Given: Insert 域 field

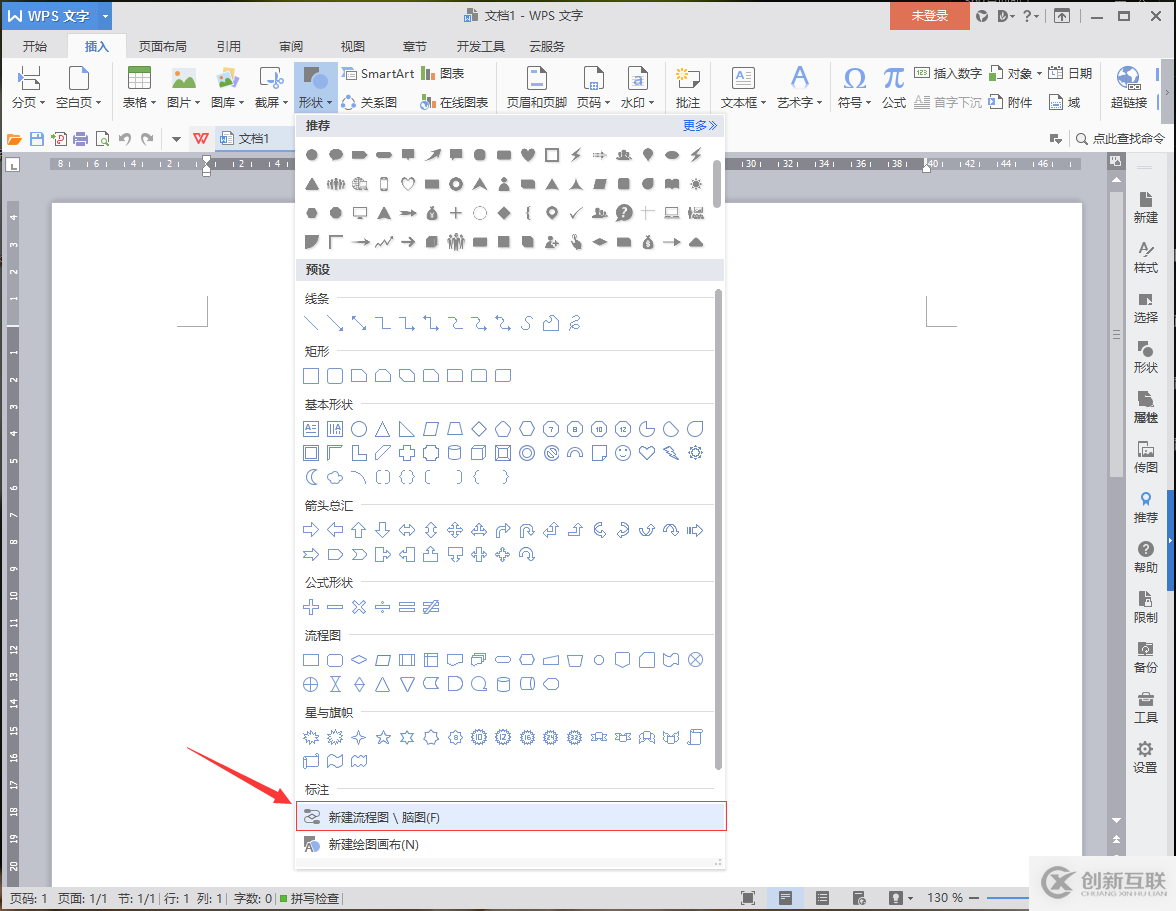Looking at the screenshot, I should pyautogui.click(x=1064, y=102).
